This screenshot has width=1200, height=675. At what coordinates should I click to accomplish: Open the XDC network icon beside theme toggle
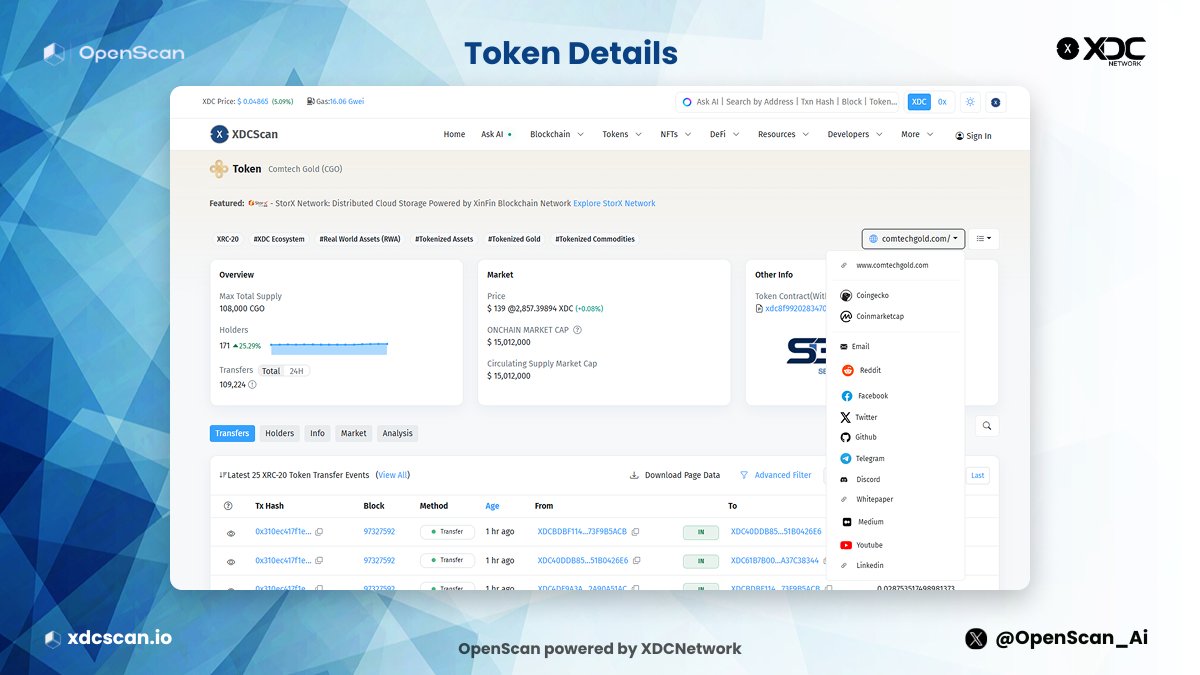996,102
